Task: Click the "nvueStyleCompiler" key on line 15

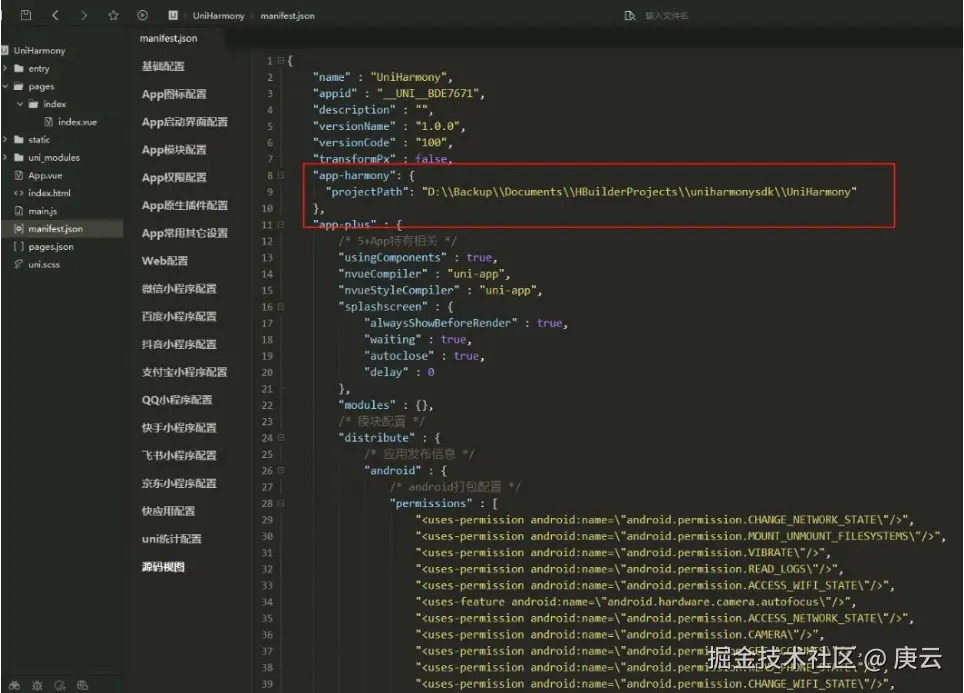Action: point(399,290)
